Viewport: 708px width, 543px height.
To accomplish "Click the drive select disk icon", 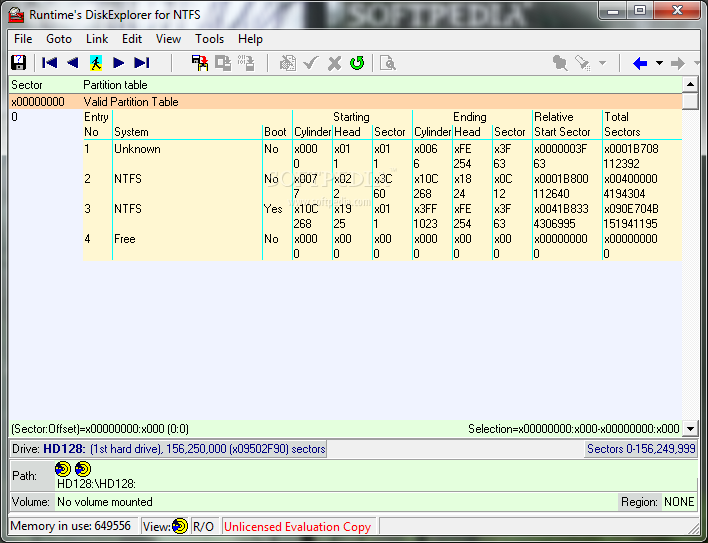I will [x=19, y=63].
